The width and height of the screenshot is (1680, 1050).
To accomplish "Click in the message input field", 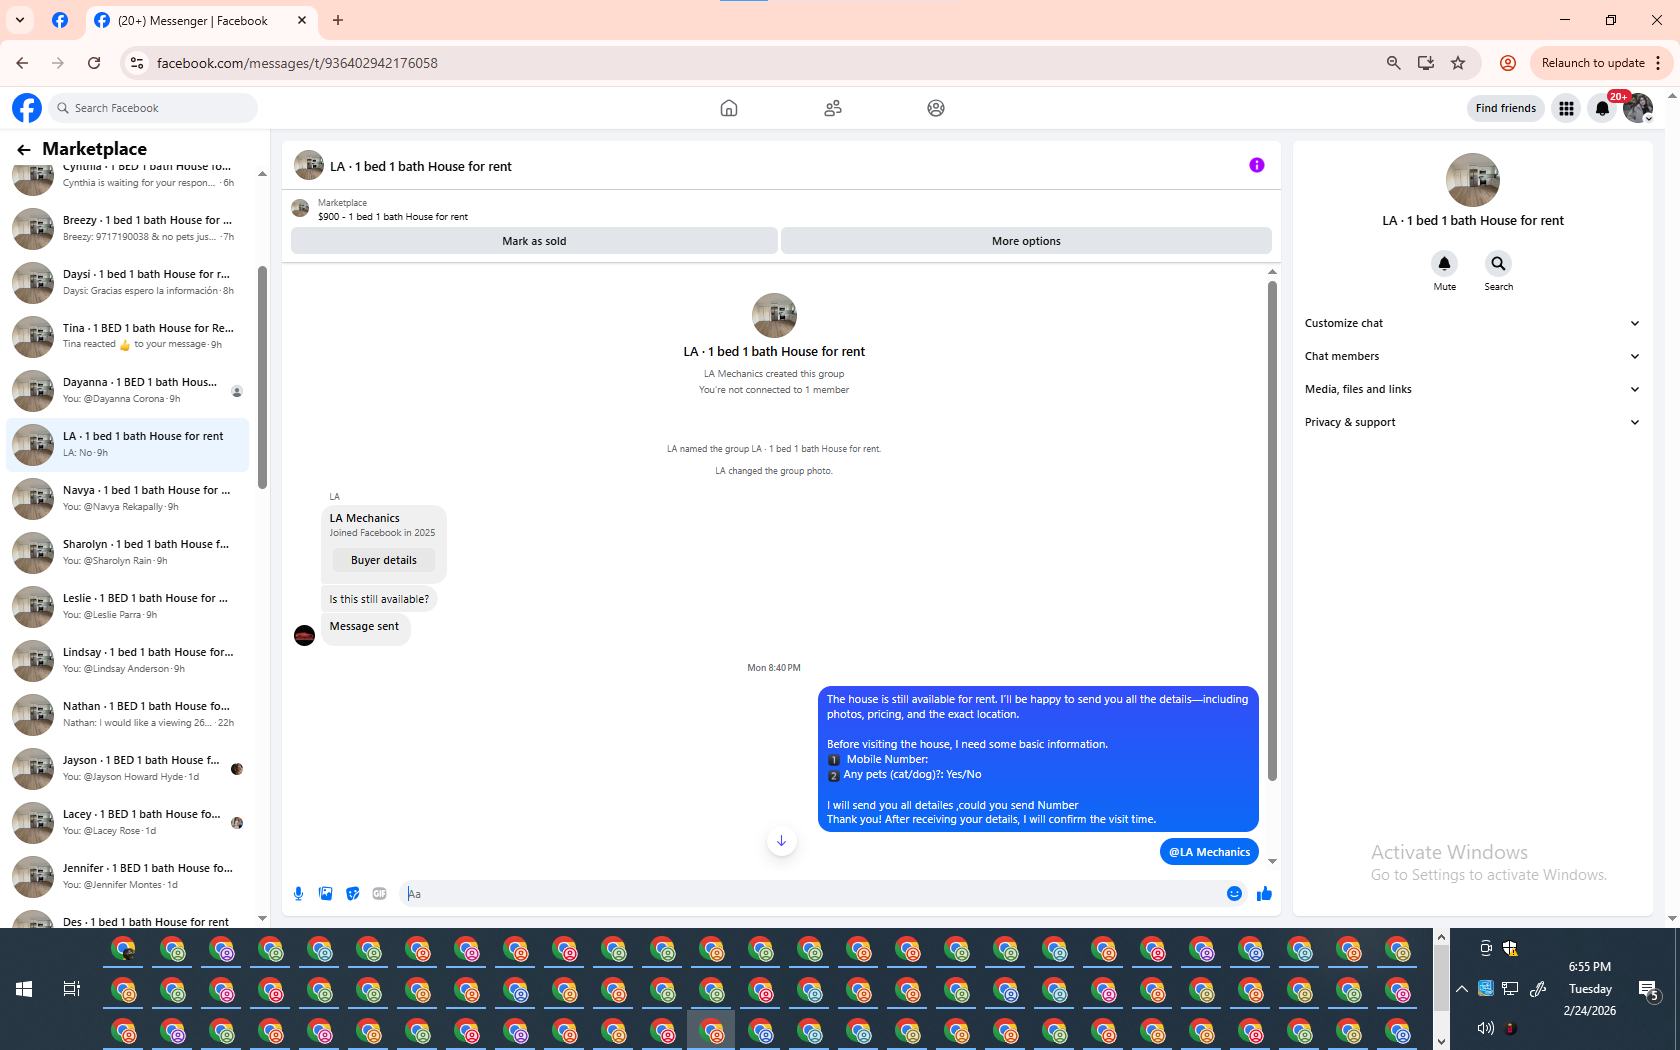I will (x=812, y=894).
